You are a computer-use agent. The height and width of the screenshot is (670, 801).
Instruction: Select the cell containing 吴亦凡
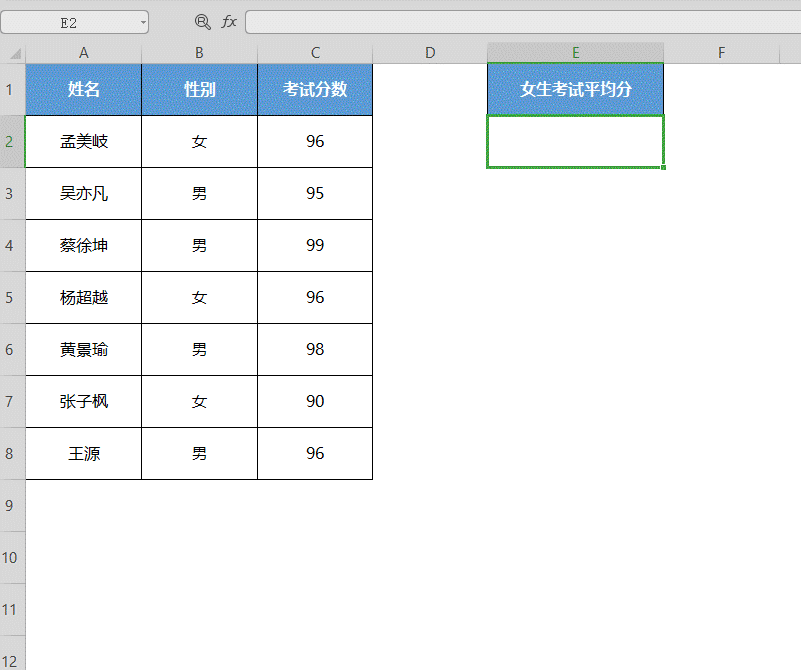(x=84, y=193)
